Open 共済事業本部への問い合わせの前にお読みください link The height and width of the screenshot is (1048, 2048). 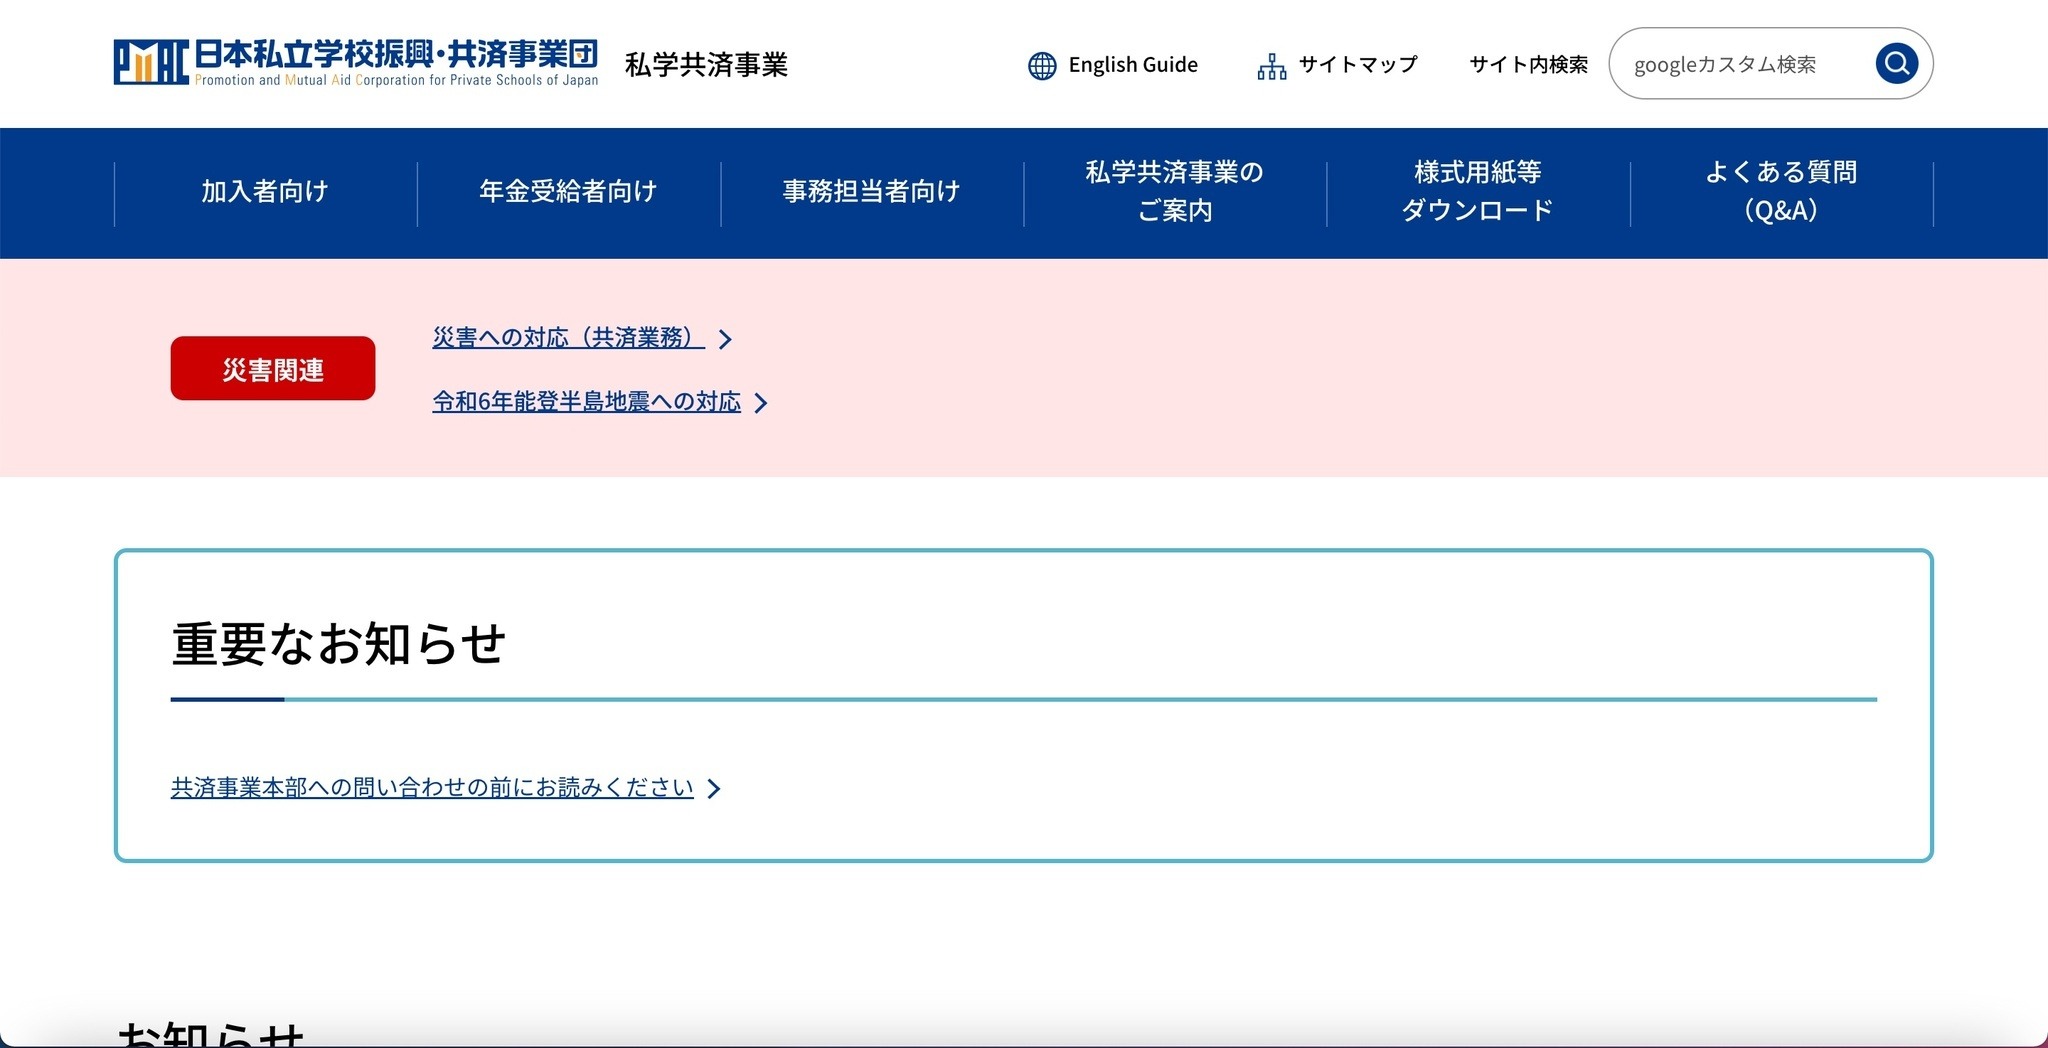point(432,788)
